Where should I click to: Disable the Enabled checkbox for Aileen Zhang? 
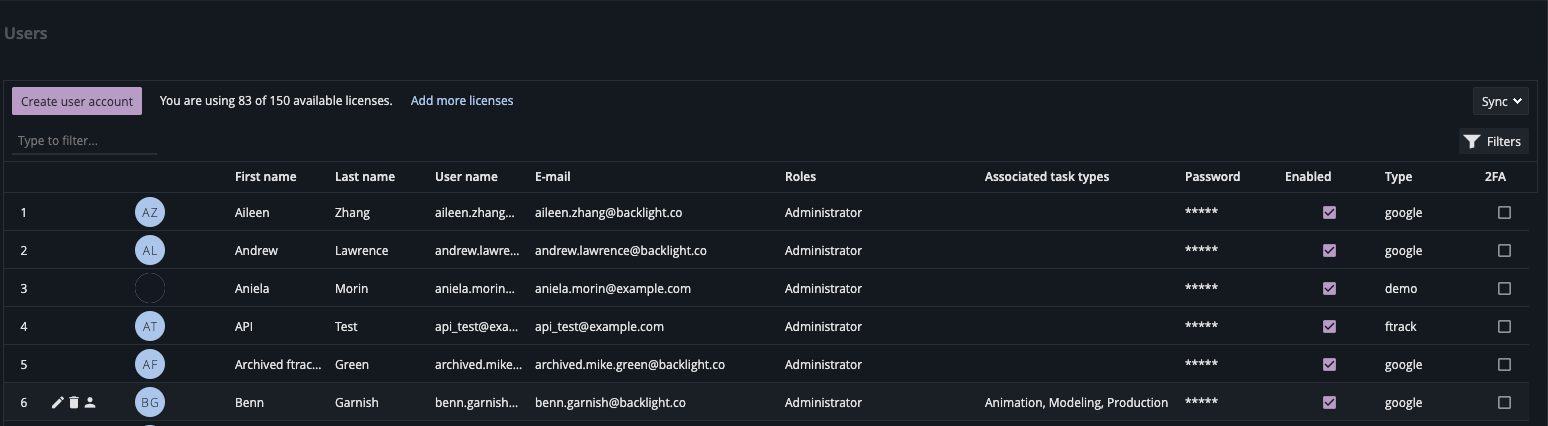(x=1329, y=212)
